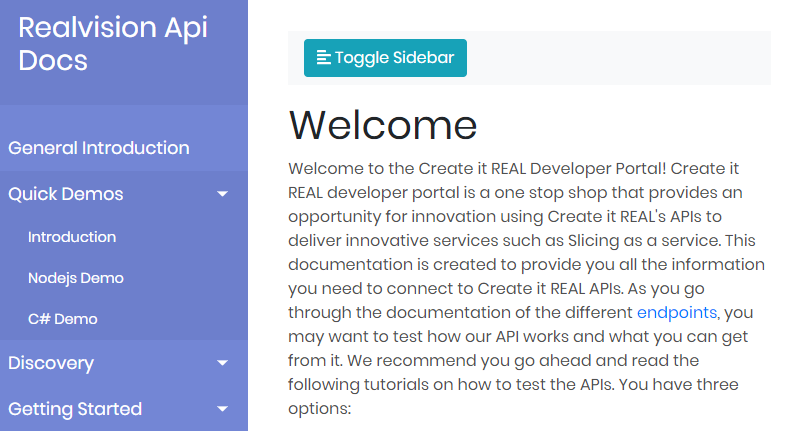
Task: Click the Toggle Sidebar button
Action: (385, 58)
